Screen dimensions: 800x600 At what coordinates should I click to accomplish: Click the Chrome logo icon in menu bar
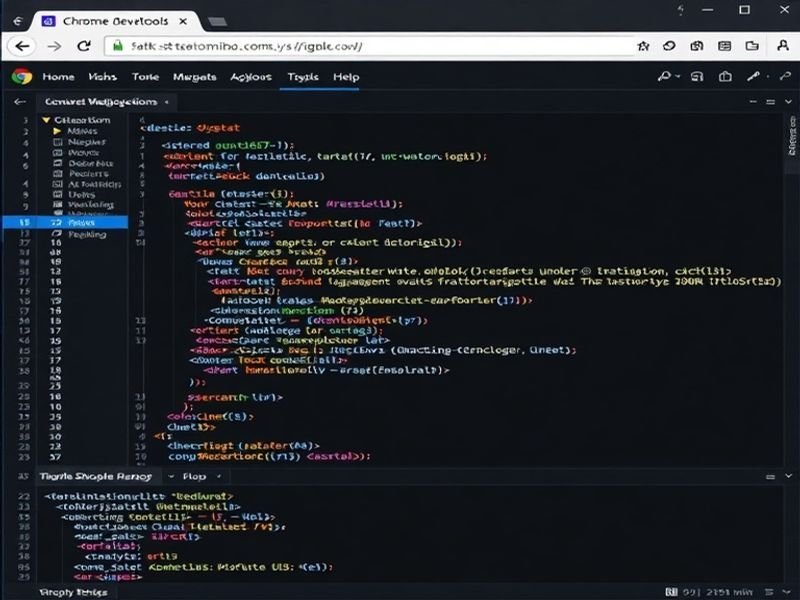(21, 77)
